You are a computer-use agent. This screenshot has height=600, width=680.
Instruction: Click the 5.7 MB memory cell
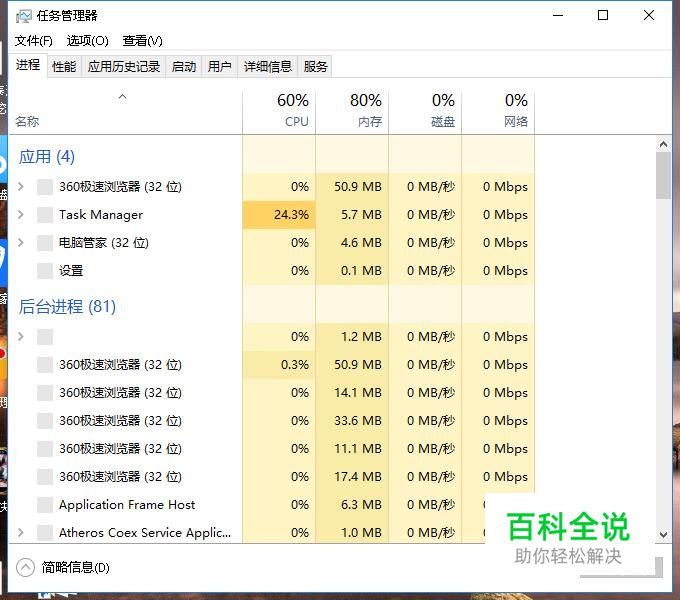352,215
